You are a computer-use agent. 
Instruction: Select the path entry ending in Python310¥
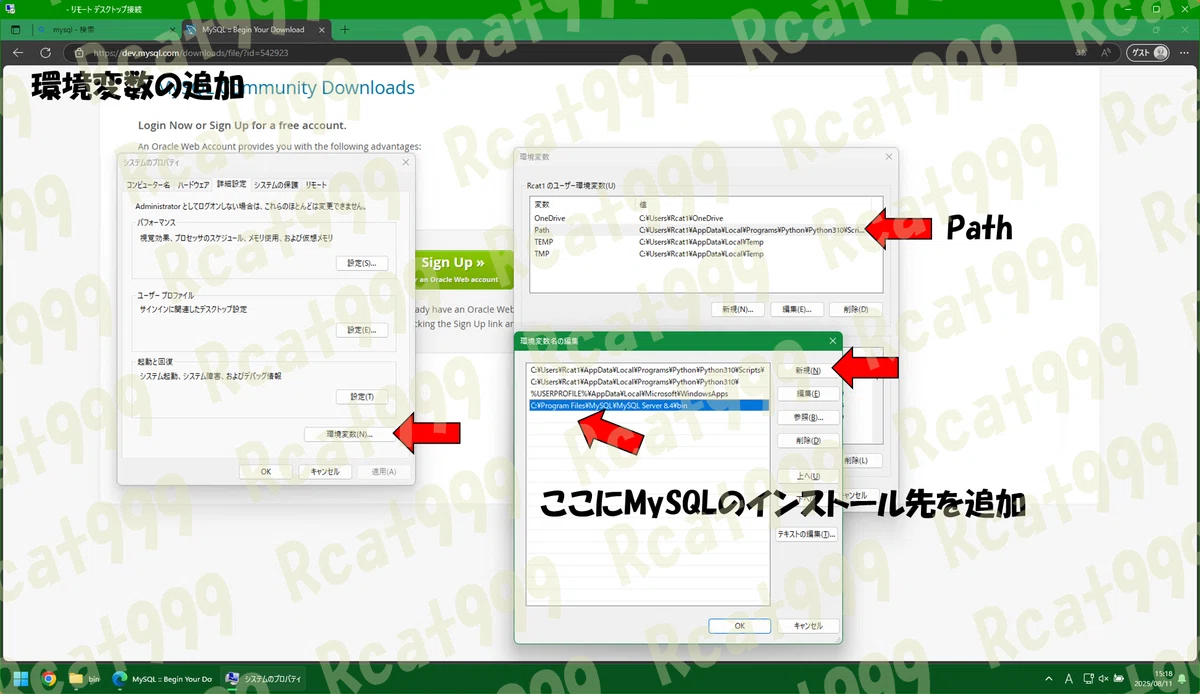pyautogui.click(x=647, y=382)
